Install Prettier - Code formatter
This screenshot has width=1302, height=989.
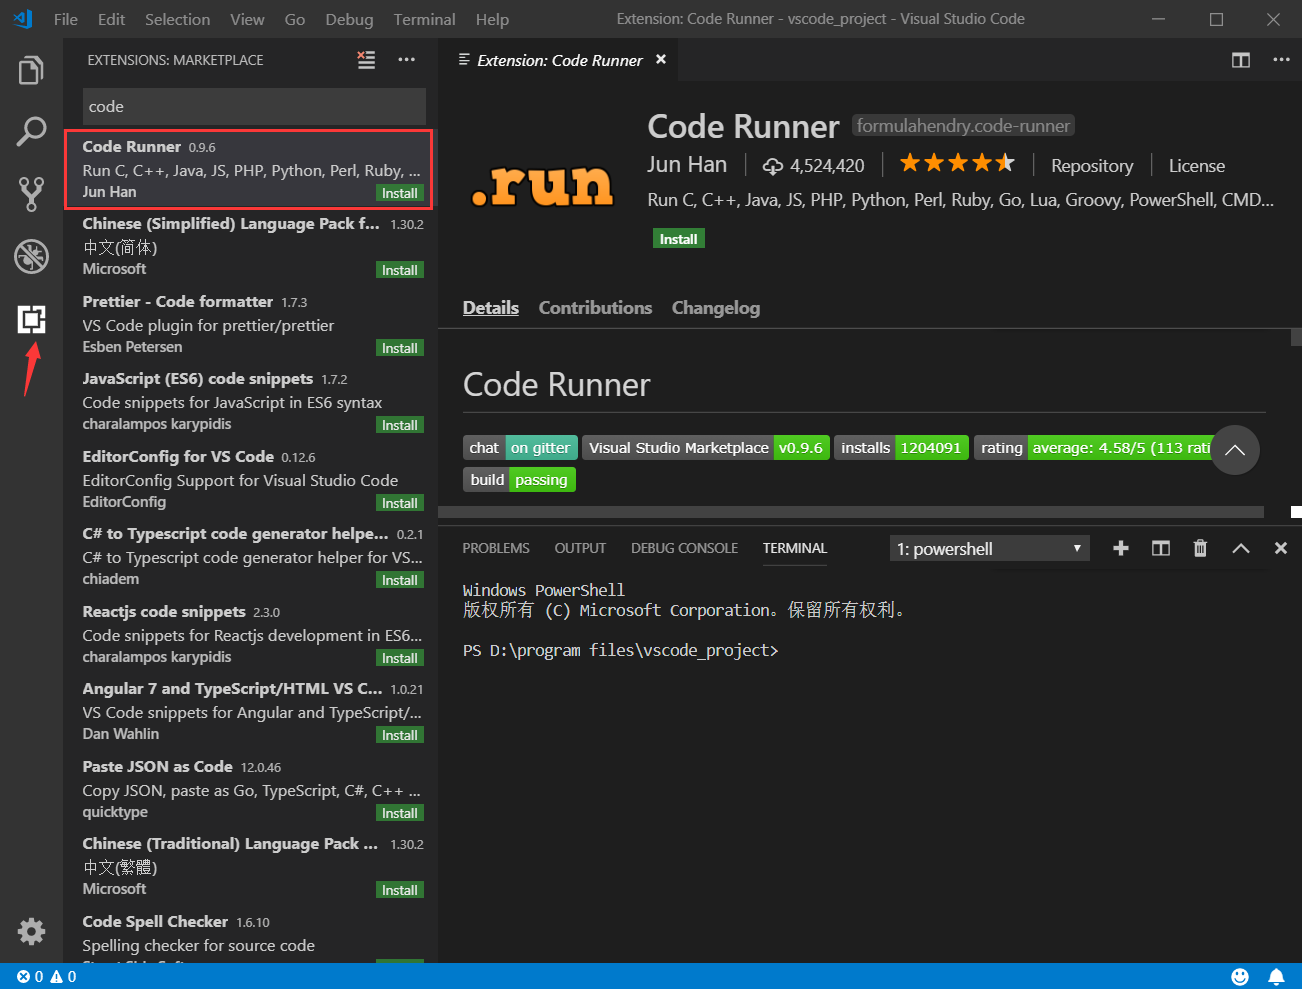point(400,348)
